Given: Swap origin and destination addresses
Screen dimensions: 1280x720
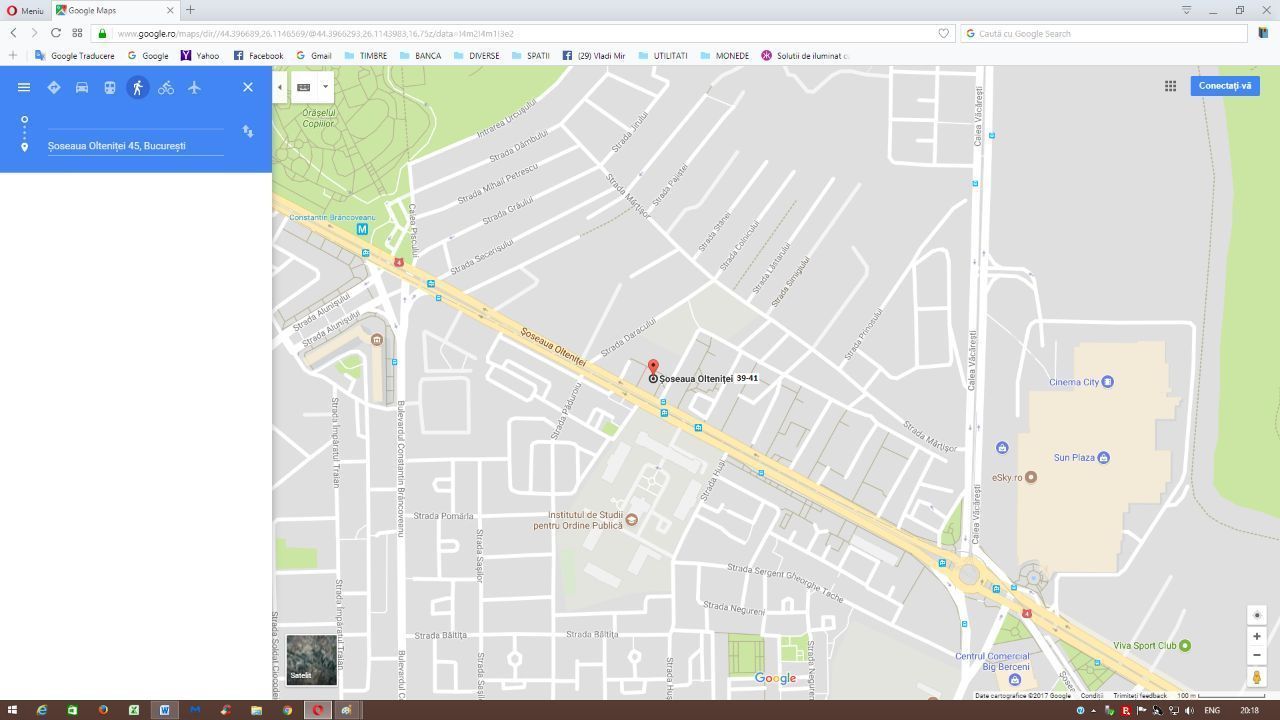Looking at the screenshot, I should (247, 131).
